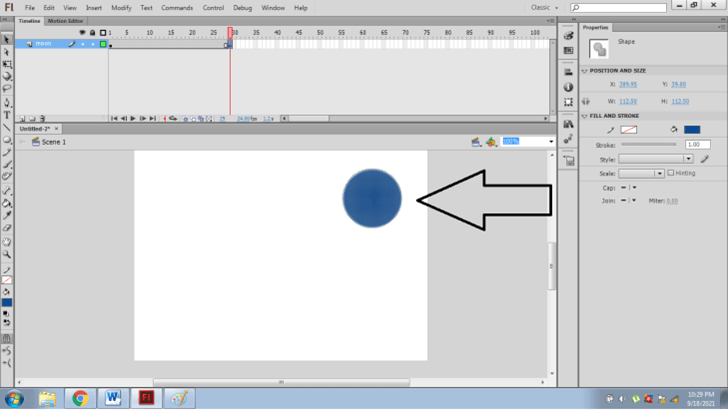Viewport: 728px width, 410px height.
Task: Switch to the Motion Editor tab
Action: coord(65,21)
